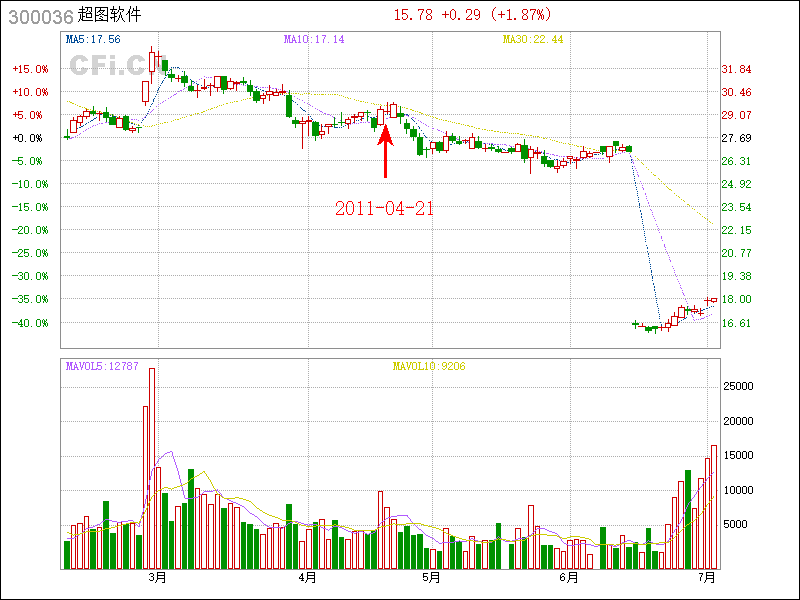Click the 2011-04-21 date annotation
This screenshot has height=600, width=800.
click(x=384, y=209)
